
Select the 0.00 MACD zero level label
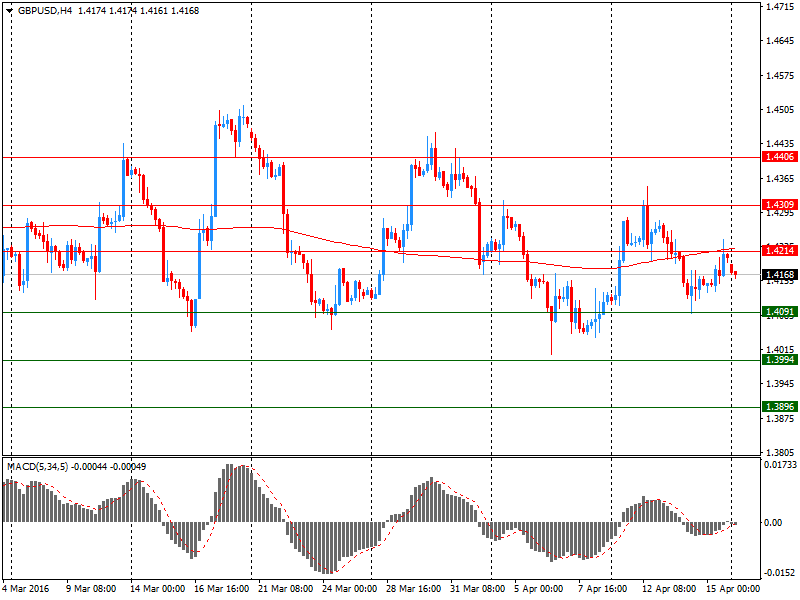pos(773,522)
